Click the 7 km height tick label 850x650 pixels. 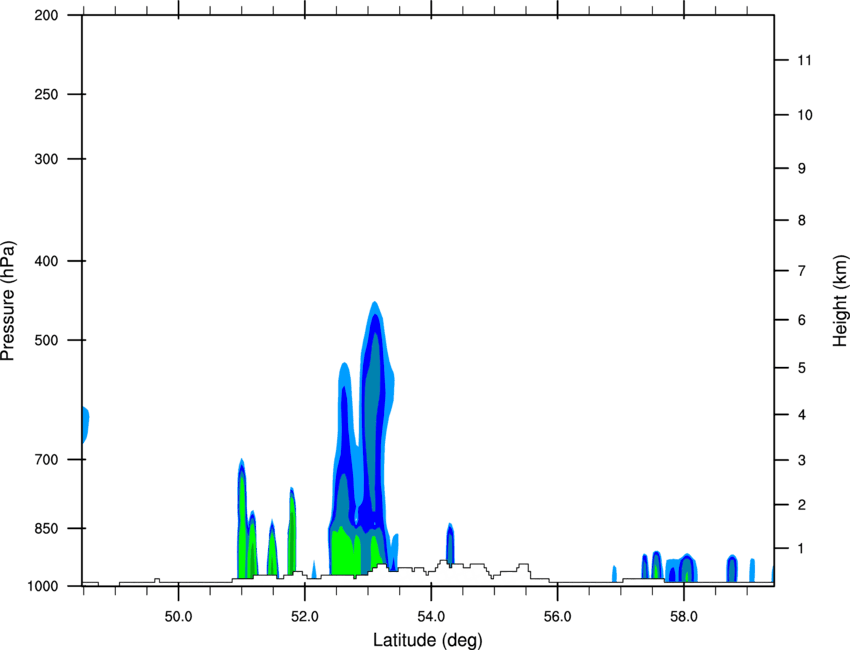(x=802, y=271)
